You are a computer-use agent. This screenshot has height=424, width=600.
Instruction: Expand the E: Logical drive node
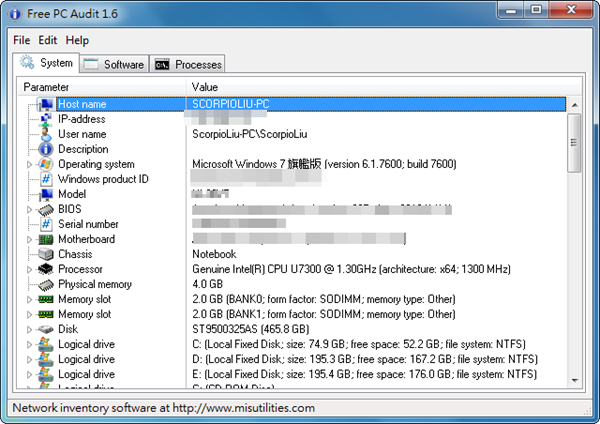(x=29, y=374)
